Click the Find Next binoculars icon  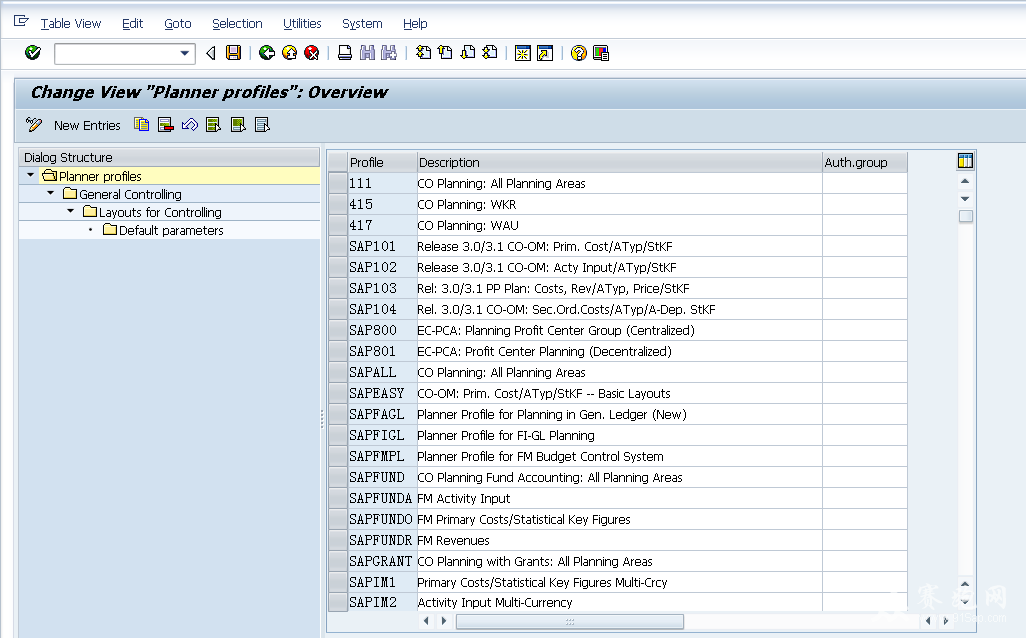389,53
